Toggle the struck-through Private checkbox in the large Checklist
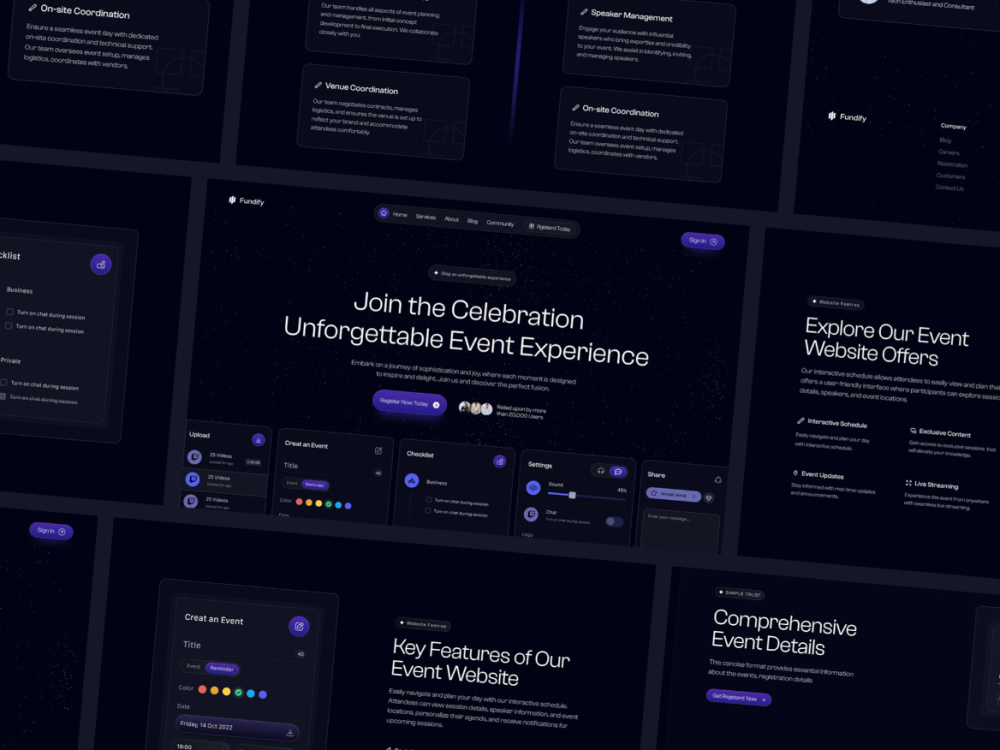 [x=3, y=396]
